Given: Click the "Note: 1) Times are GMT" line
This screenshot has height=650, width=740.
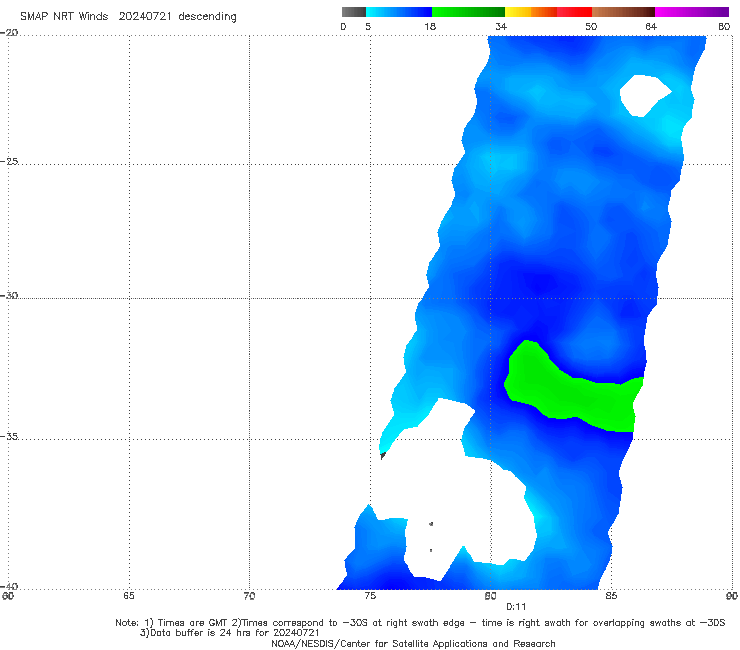Looking at the screenshot, I should 420,623.
